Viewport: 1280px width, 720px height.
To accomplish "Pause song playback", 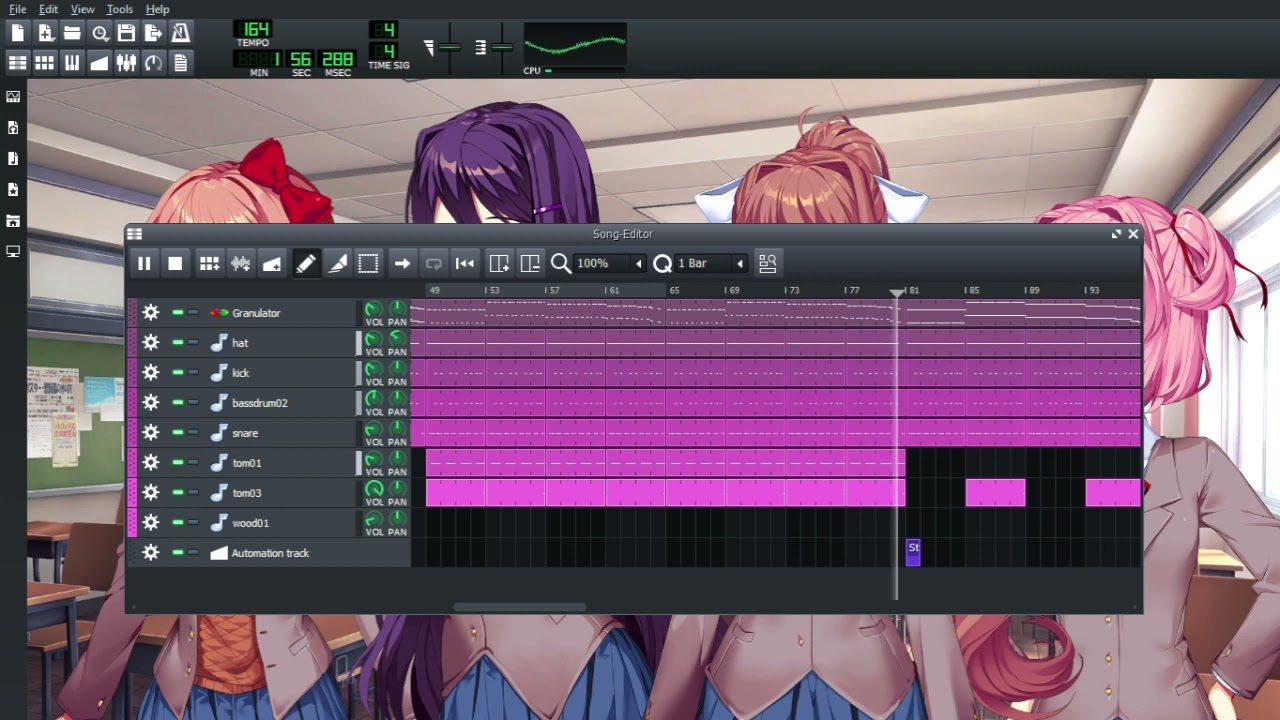I will (x=143, y=264).
